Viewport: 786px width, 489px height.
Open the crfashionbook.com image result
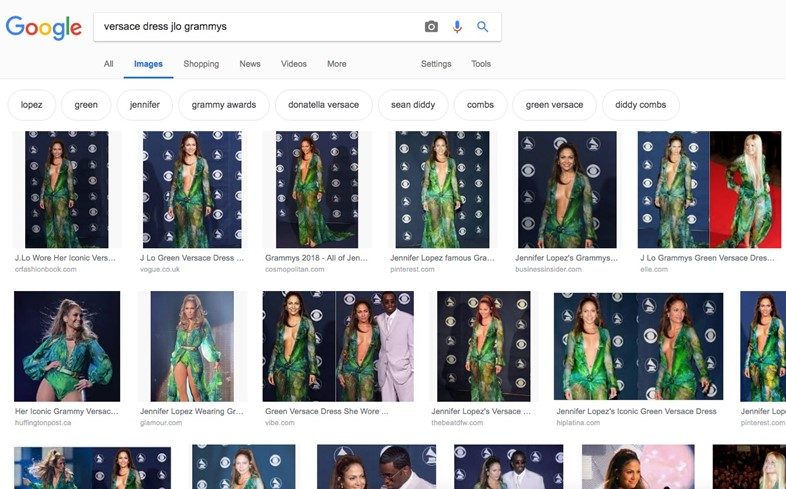point(67,189)
